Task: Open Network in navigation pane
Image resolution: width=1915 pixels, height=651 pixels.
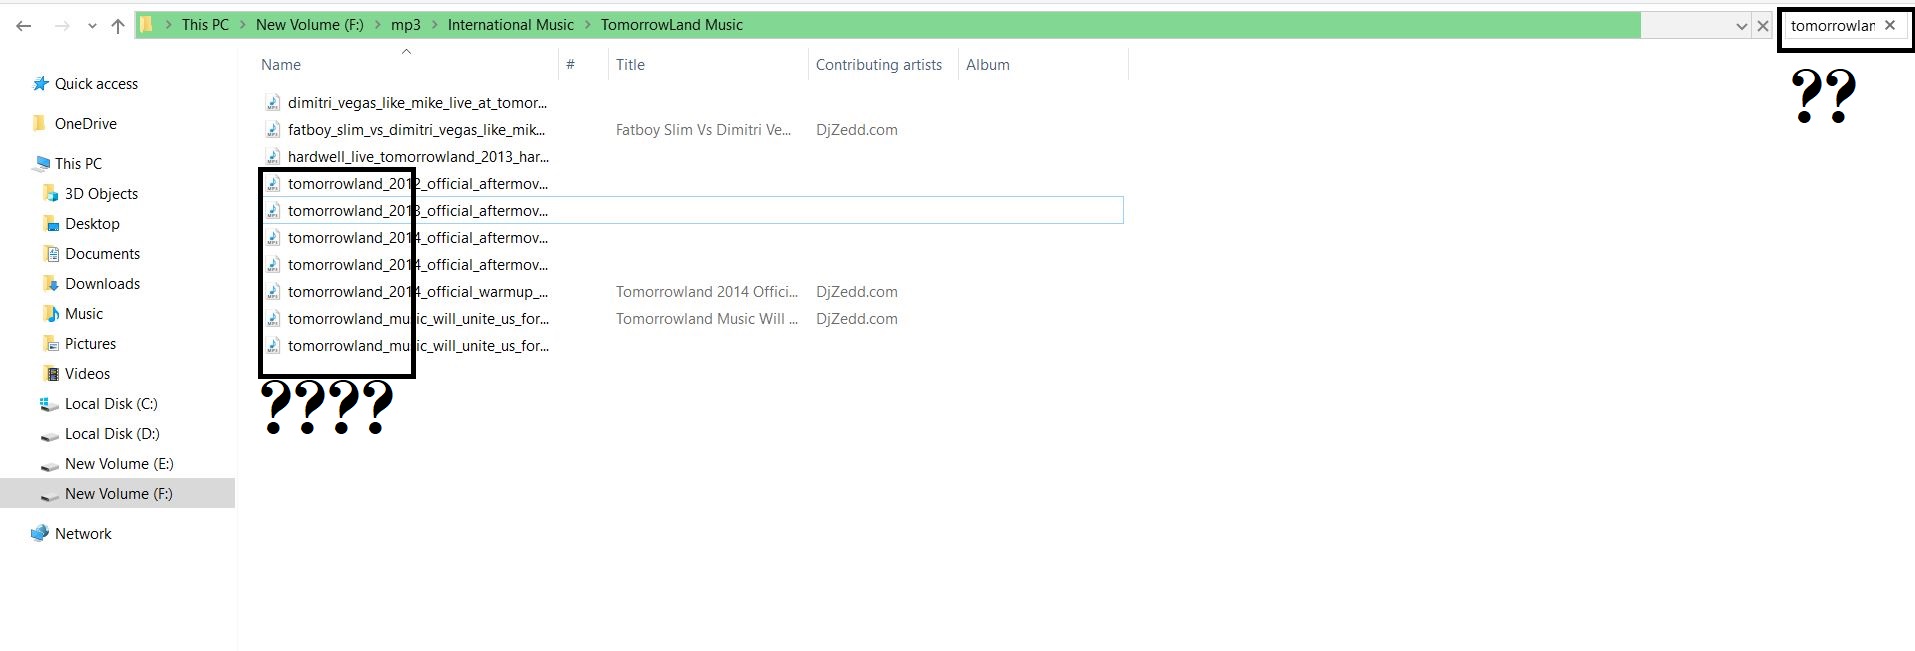Action: (x=83, y=534)
